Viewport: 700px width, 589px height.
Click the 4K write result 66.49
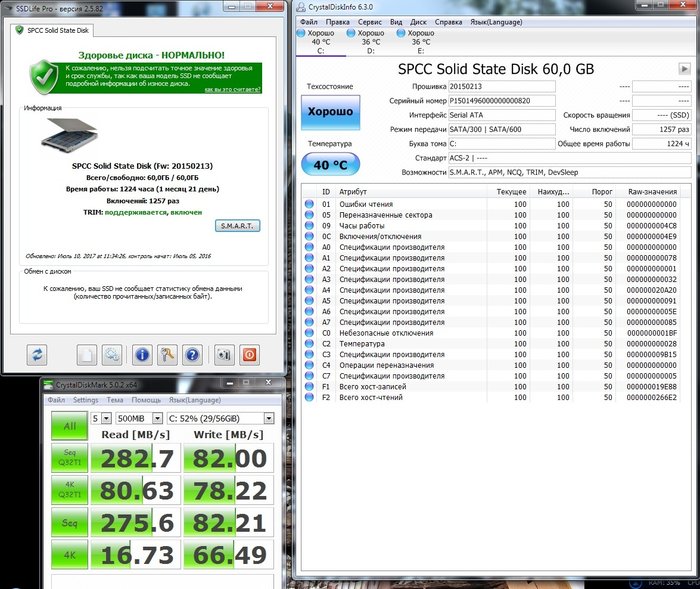(x=229, y=554)
